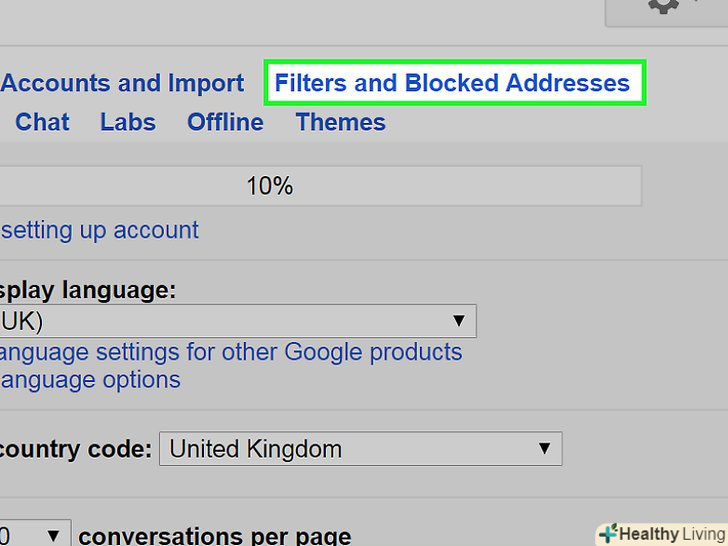This screenshot has width=728, height=546.
Task: Switch to the Themes tab
Action: tap(340, 122)
